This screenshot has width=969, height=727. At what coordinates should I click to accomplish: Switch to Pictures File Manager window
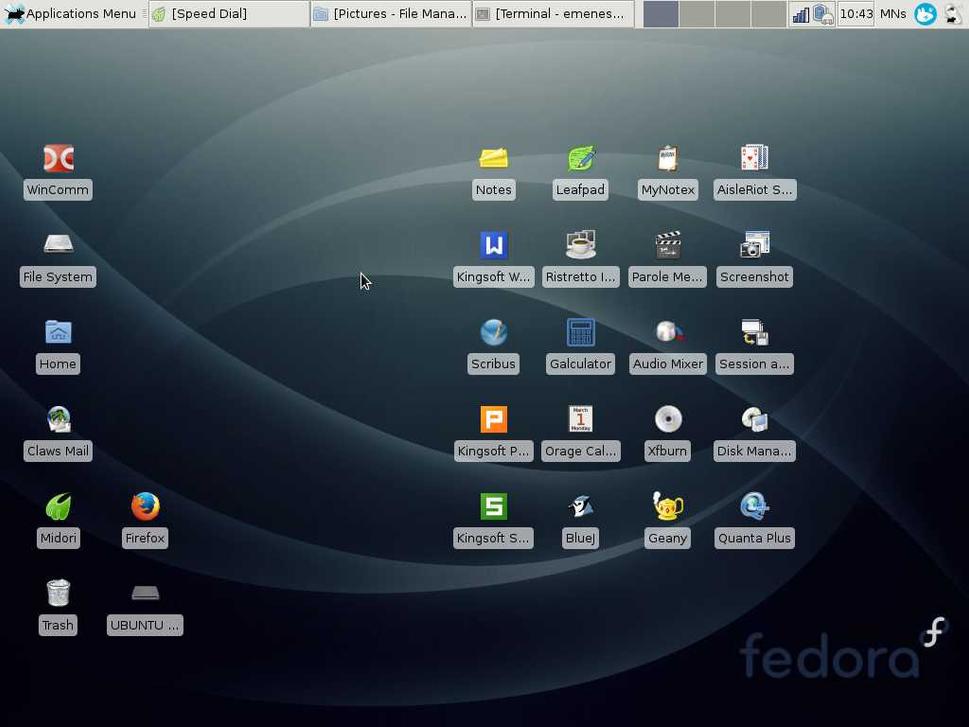391,14
